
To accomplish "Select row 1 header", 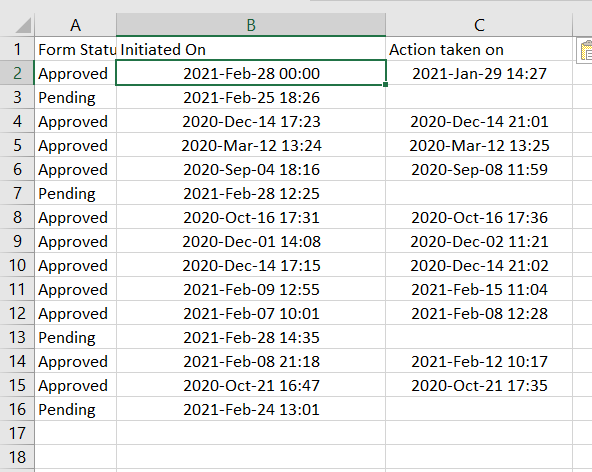I will coord(17,49).
